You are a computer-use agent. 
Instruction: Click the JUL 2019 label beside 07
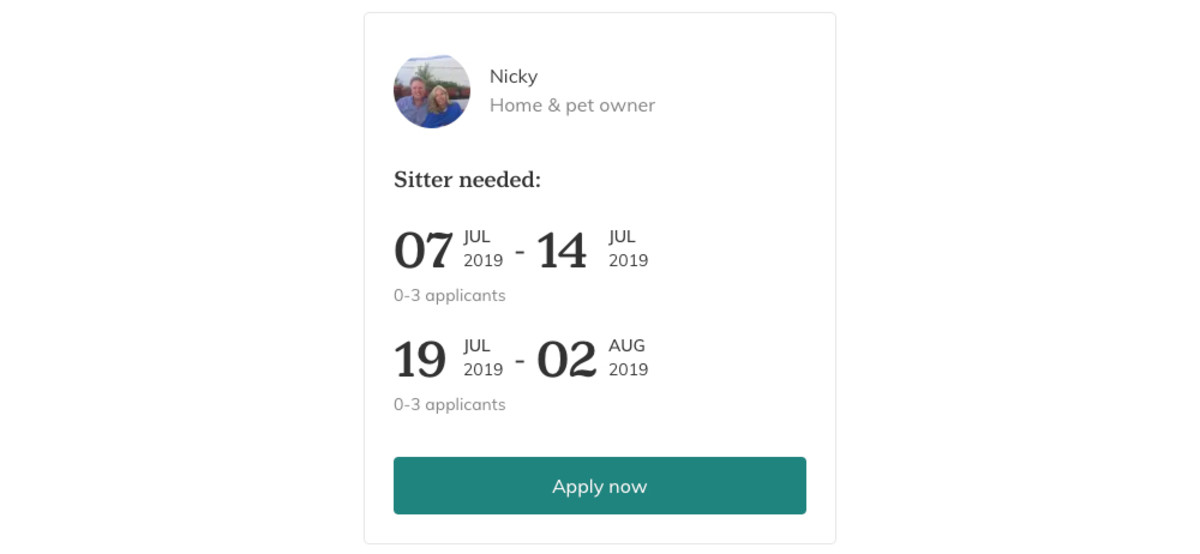point(483,249)
